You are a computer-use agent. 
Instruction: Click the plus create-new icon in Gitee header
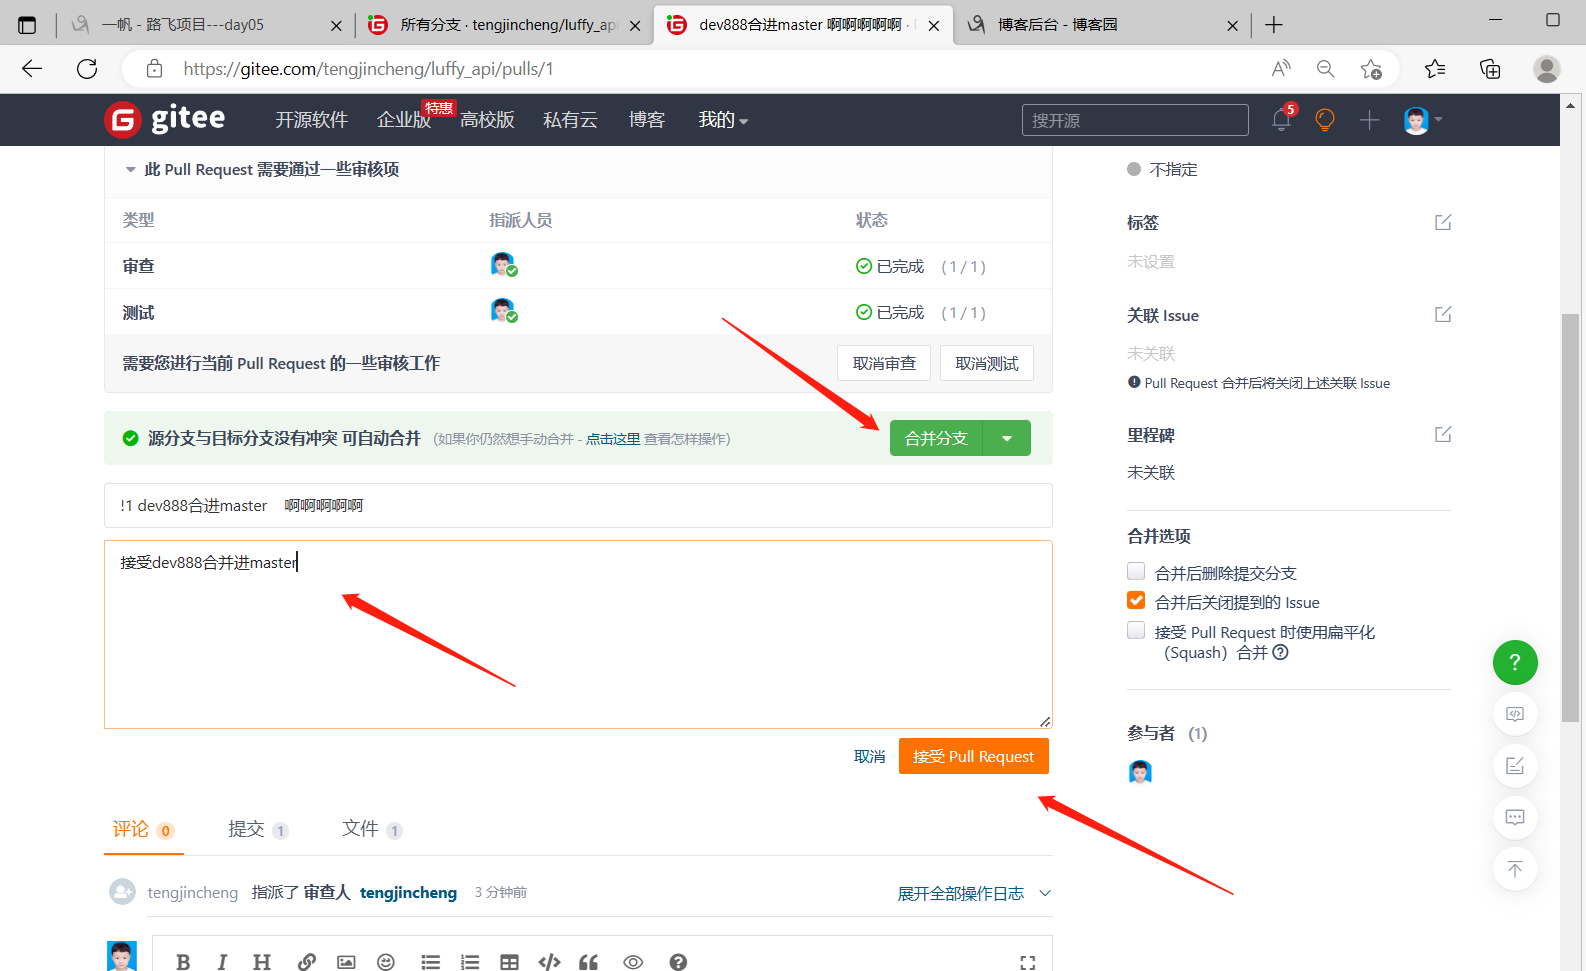click(1369, 120)
